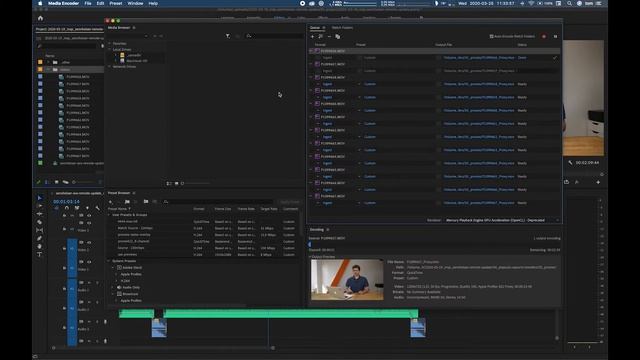The image size is (640, 360).
Task: Open timeline display settings wrench
Action: point(98,208)
